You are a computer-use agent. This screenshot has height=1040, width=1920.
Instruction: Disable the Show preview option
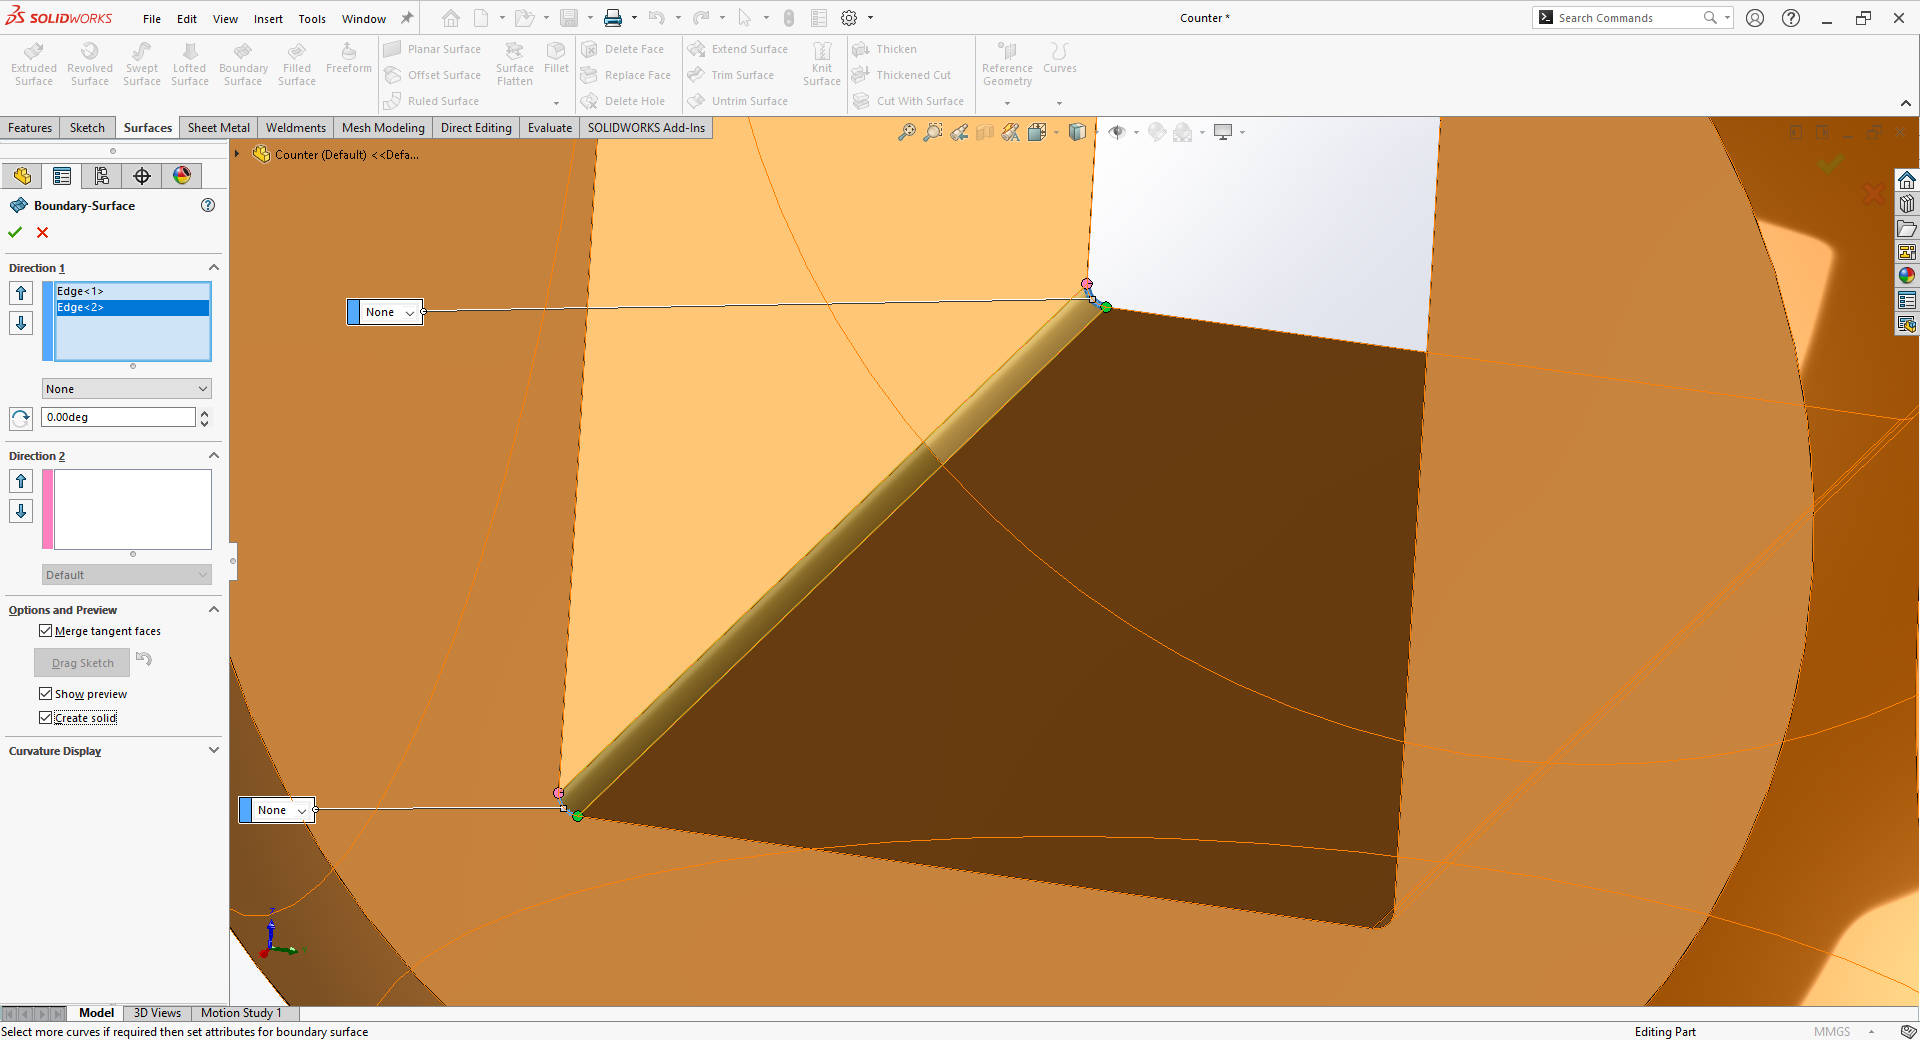(46, 693)
